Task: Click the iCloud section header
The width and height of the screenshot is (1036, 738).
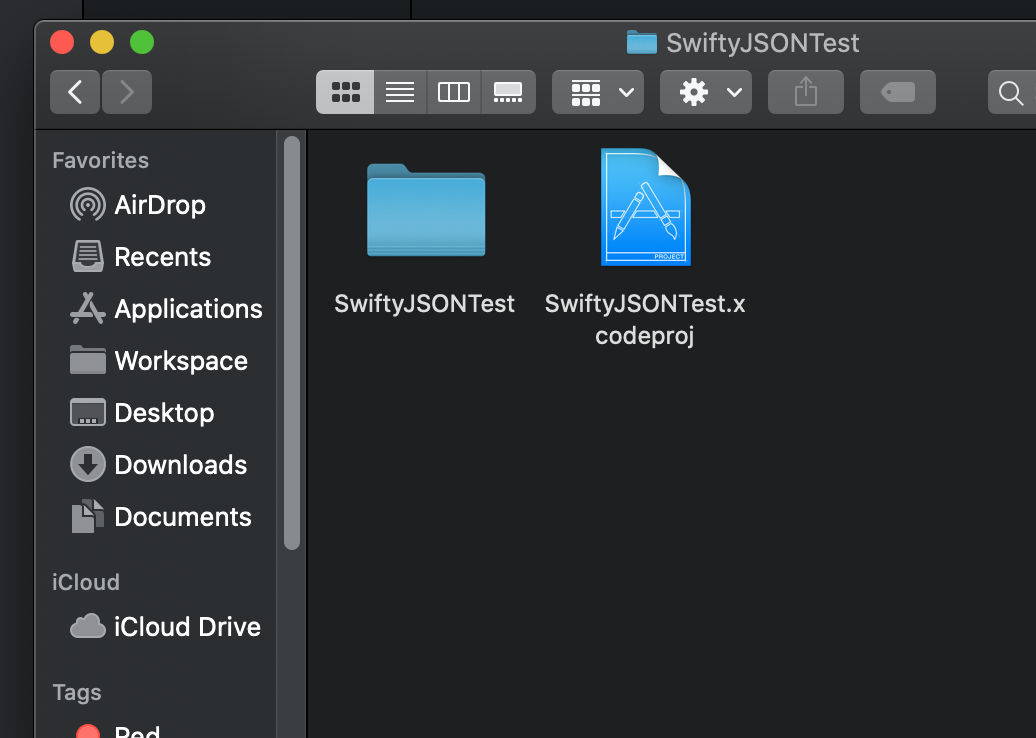Action: point(86,582)
